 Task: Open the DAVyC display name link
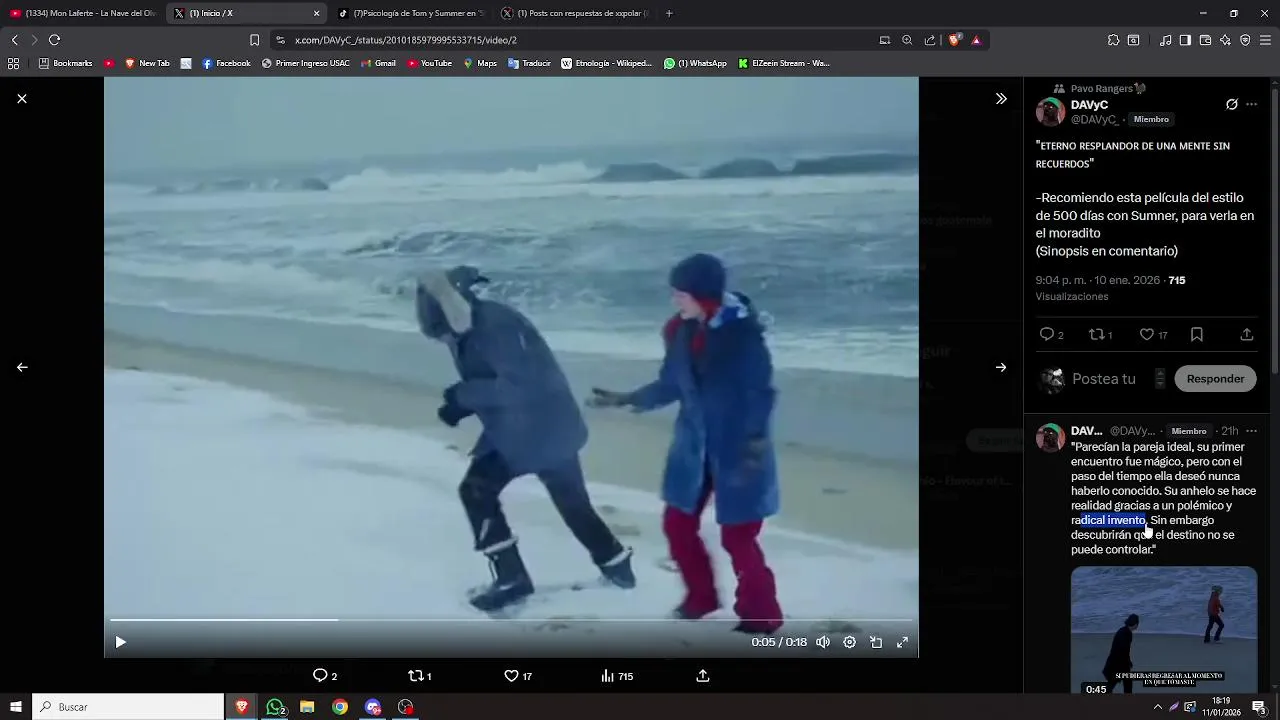tap(1089, 104)
